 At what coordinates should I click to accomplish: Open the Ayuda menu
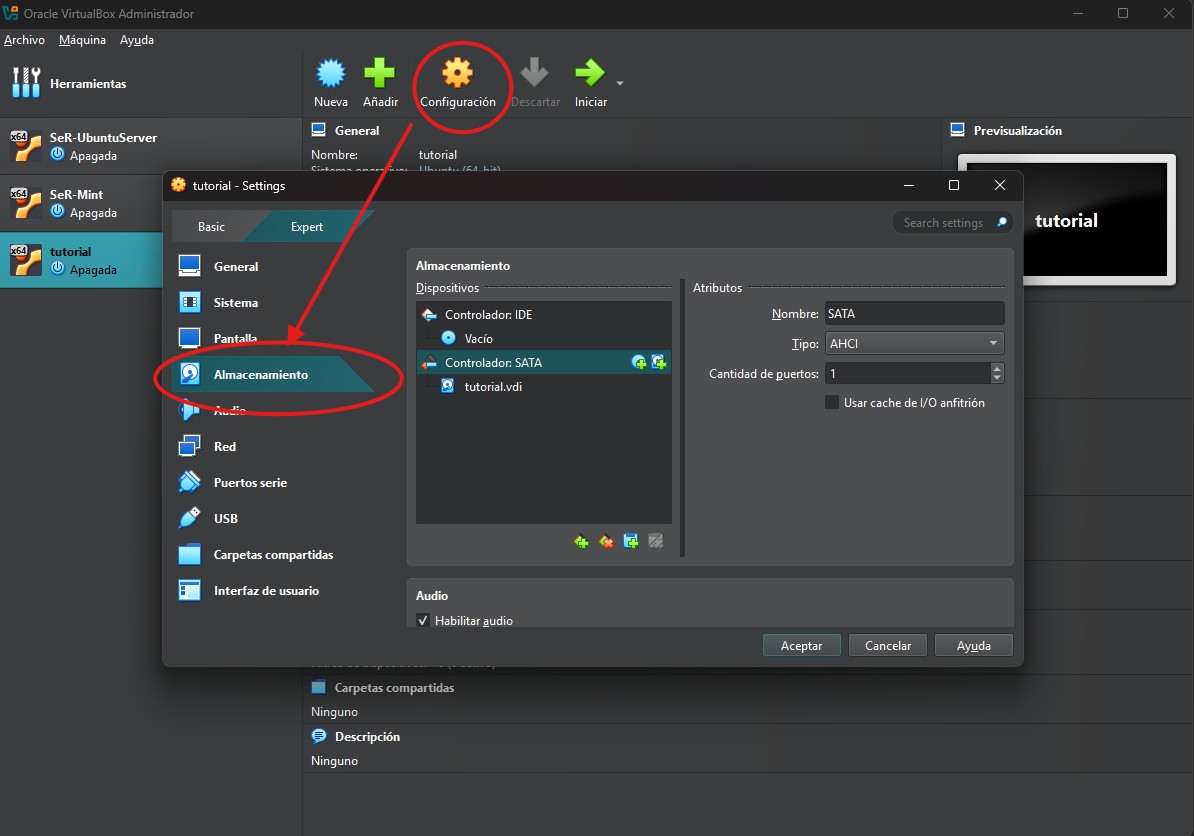coord(136,40)
